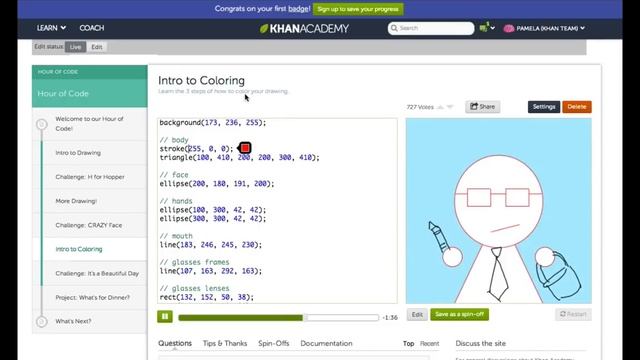Viewport: 640px width, 360px height.
Task: Click the Share button
Action: click(482, 107)
